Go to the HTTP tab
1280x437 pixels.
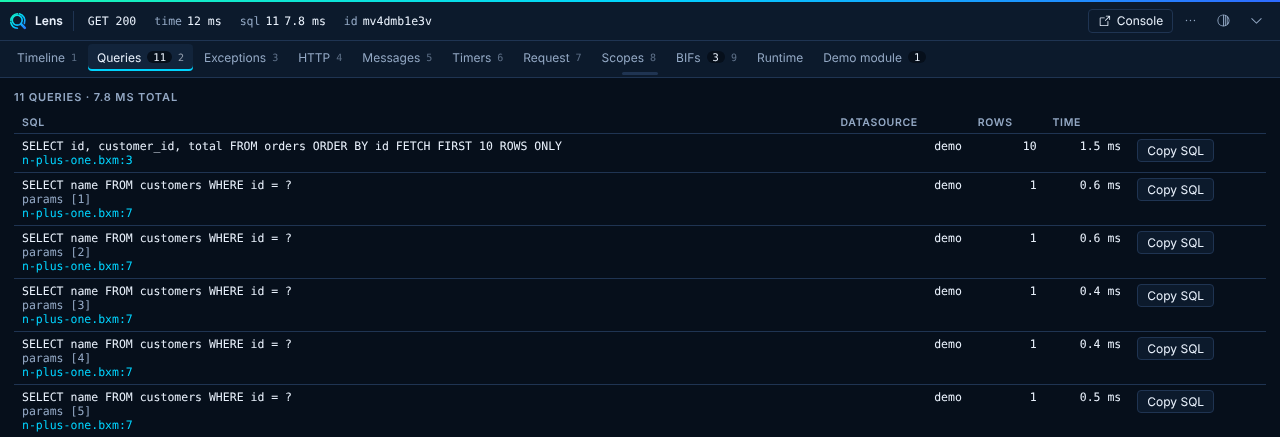point(320,58)
